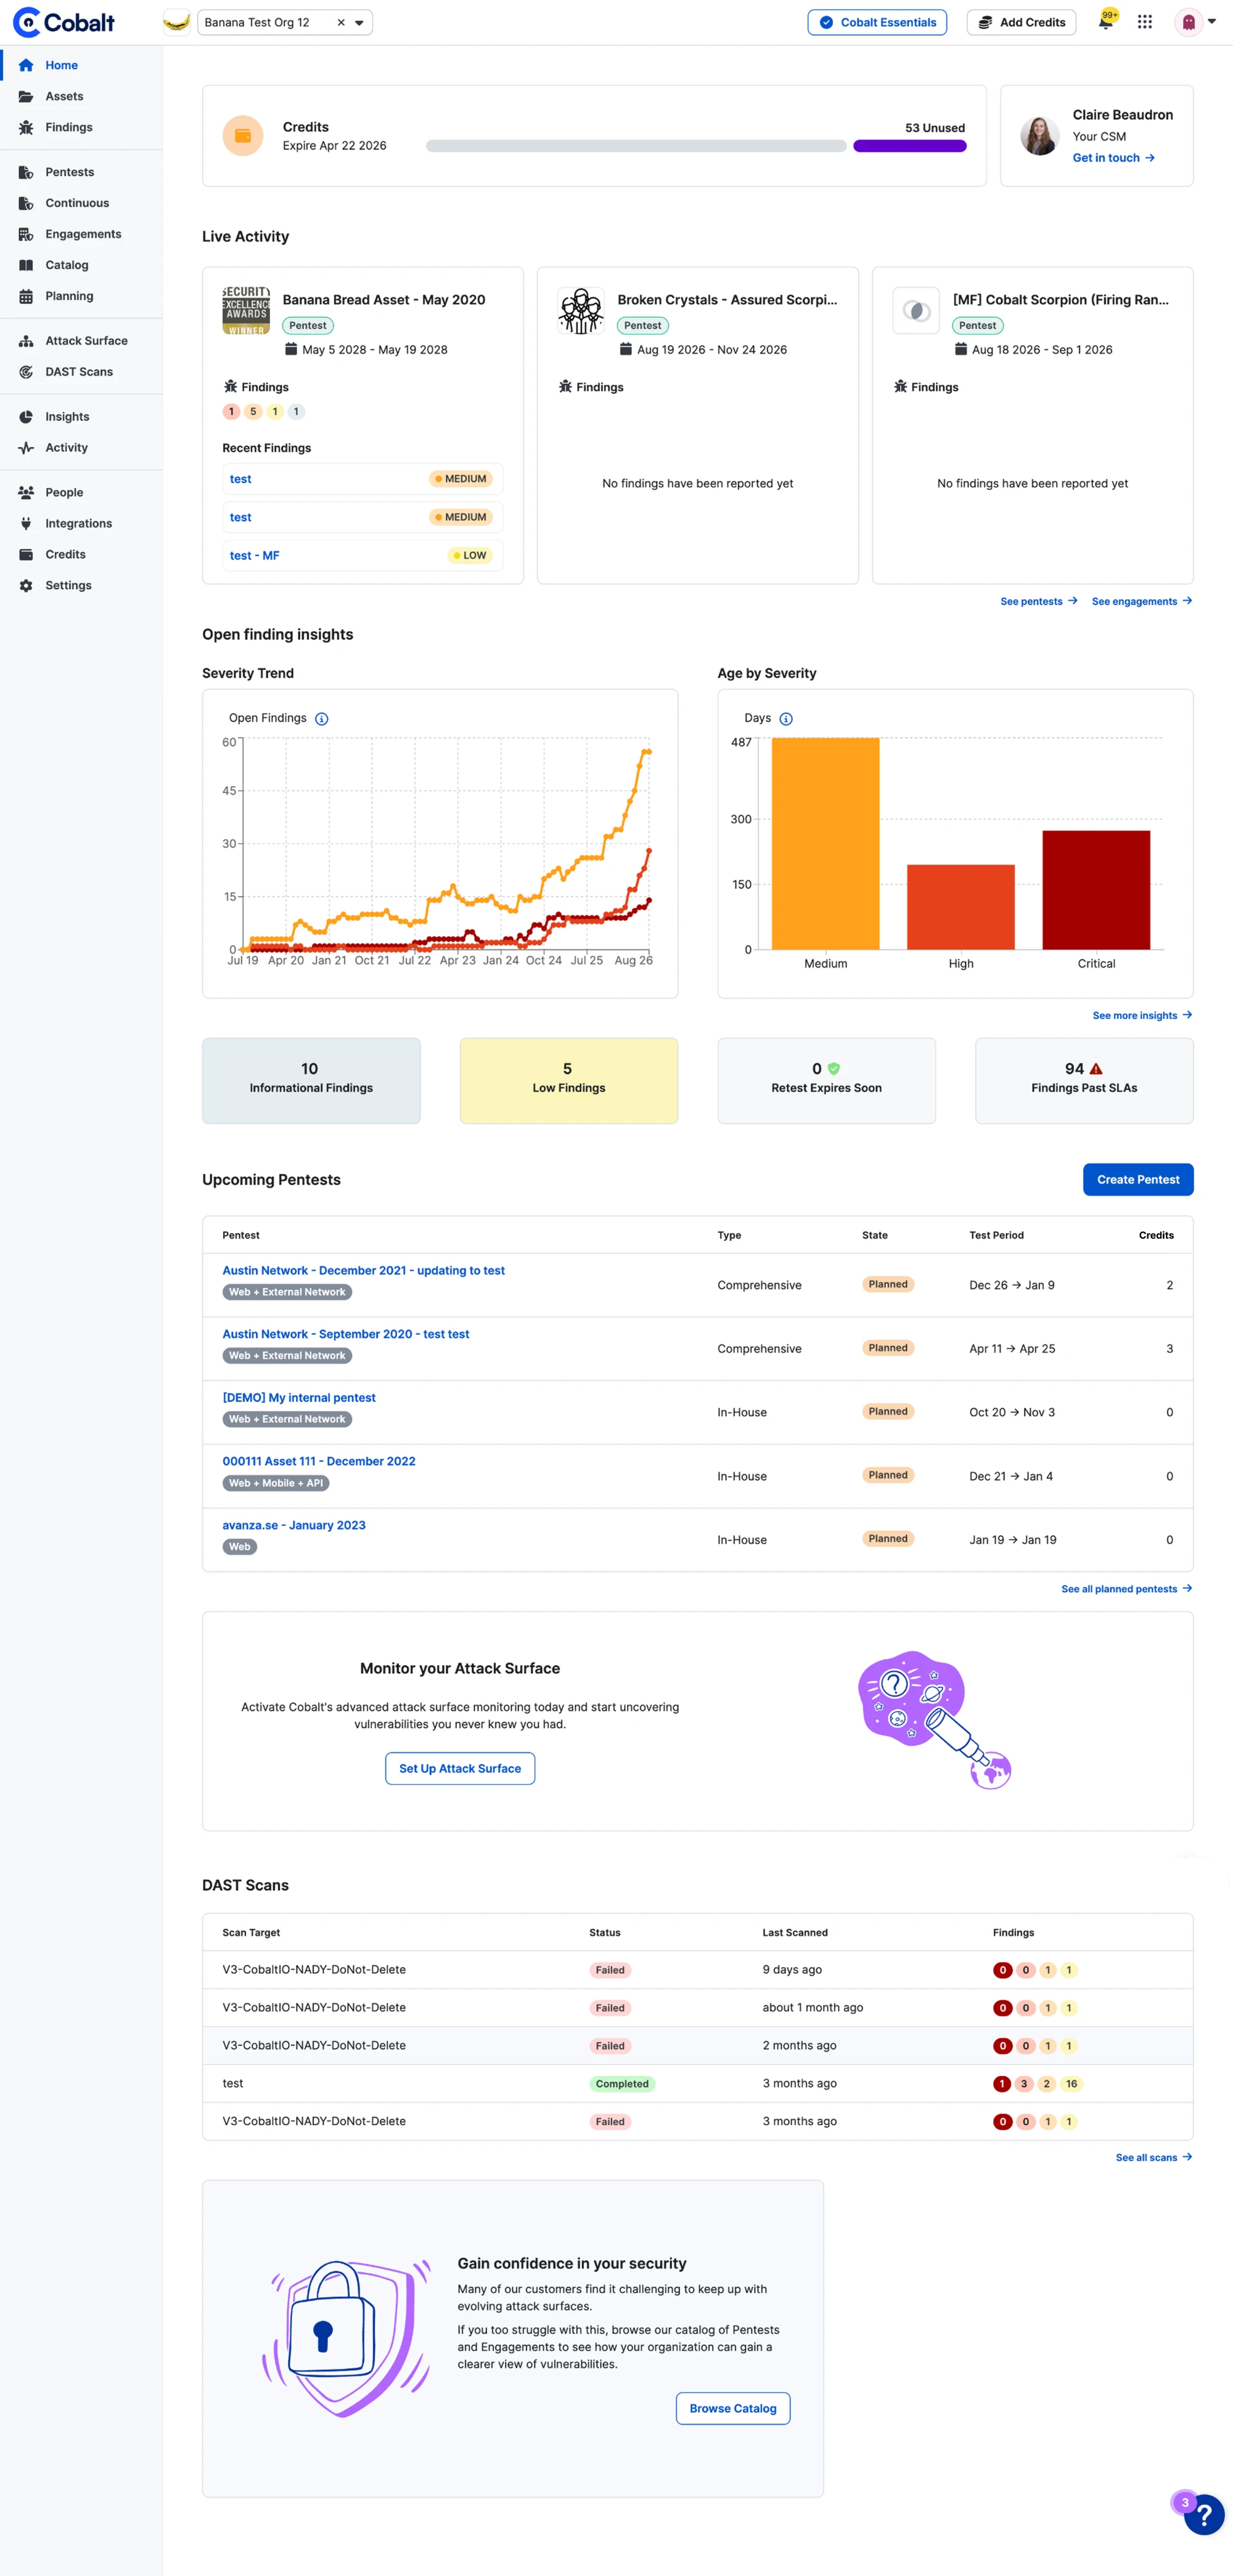Screen dimensions: 1233x2576
Task: Open the 'test - MF' low finding
Action: click(x=362, y=556)
